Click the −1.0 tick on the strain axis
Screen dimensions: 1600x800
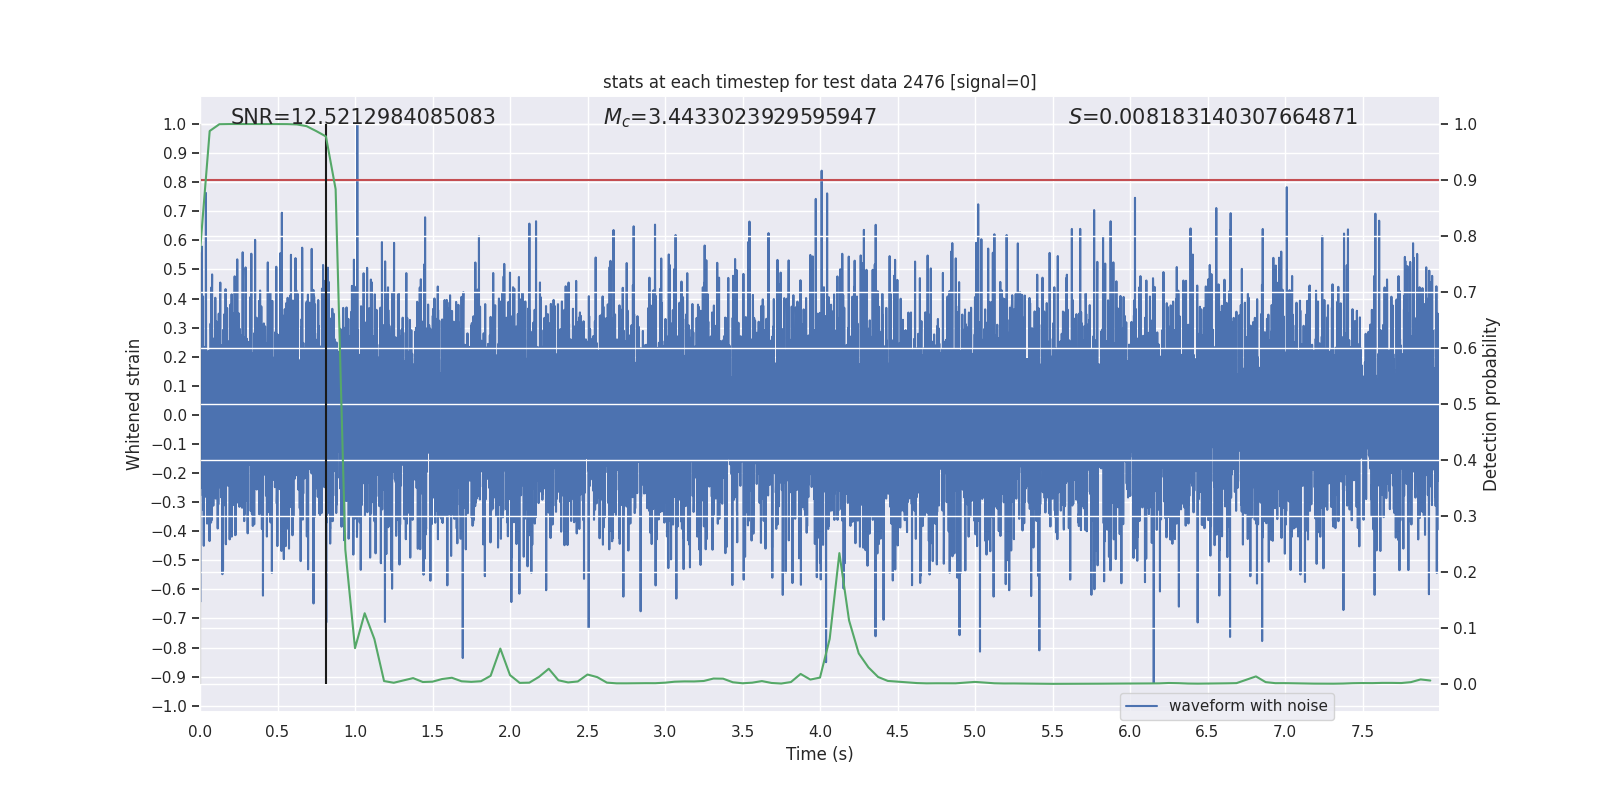tap(169, 706)
